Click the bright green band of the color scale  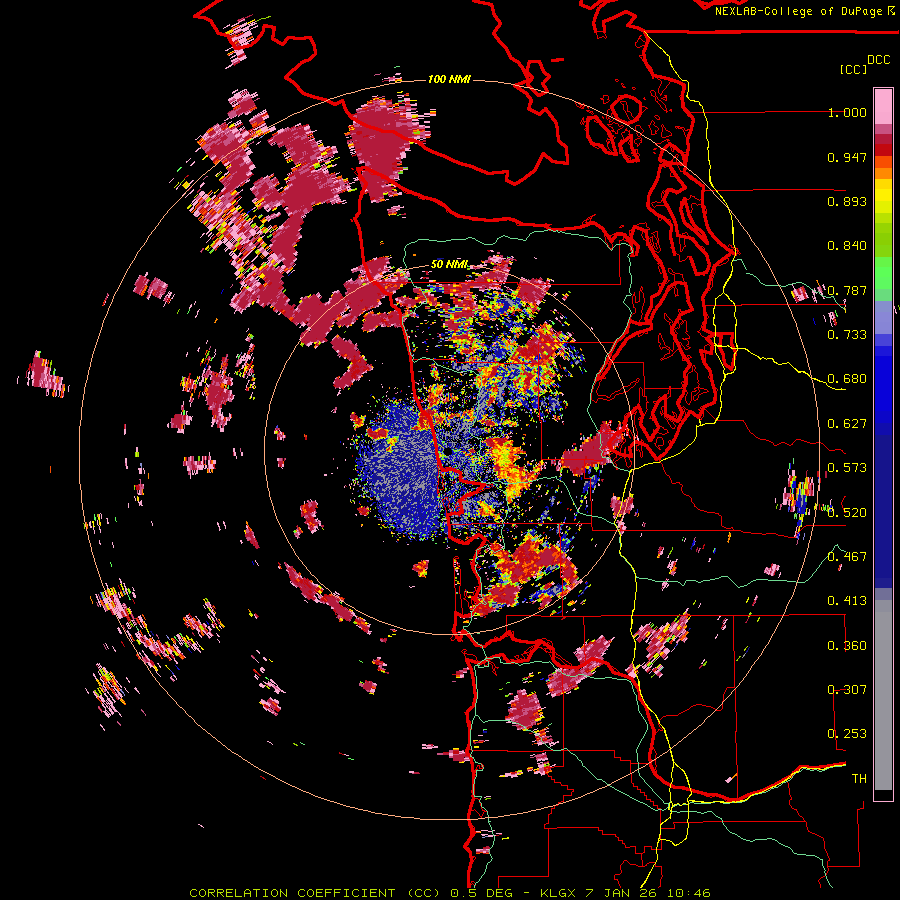point(883,273)
